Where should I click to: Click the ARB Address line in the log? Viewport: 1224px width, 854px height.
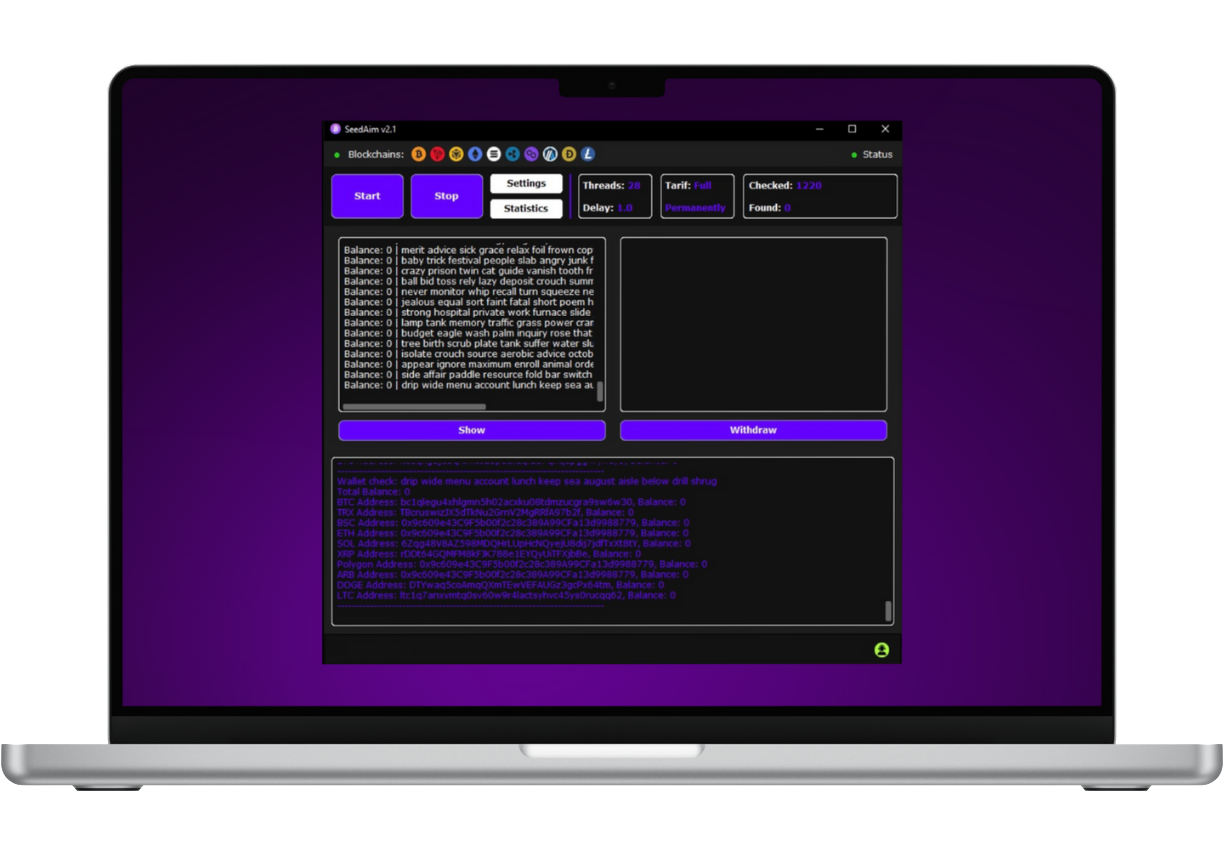pyautogui.click(x=513, y=574)
